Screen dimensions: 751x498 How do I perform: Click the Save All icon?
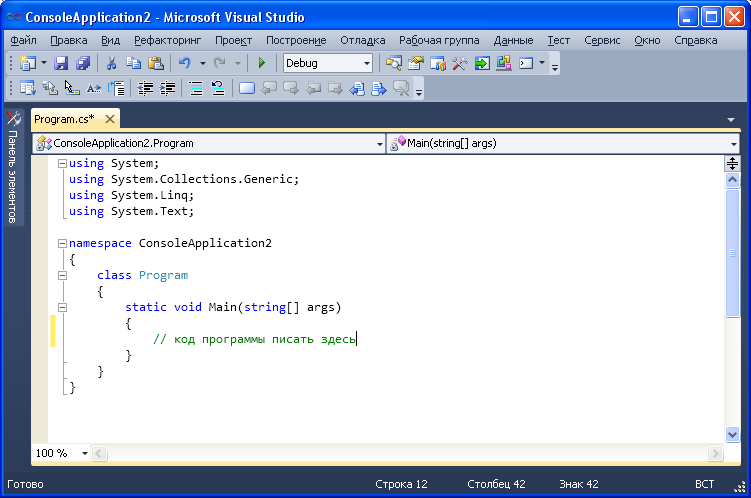coord(83,63)
